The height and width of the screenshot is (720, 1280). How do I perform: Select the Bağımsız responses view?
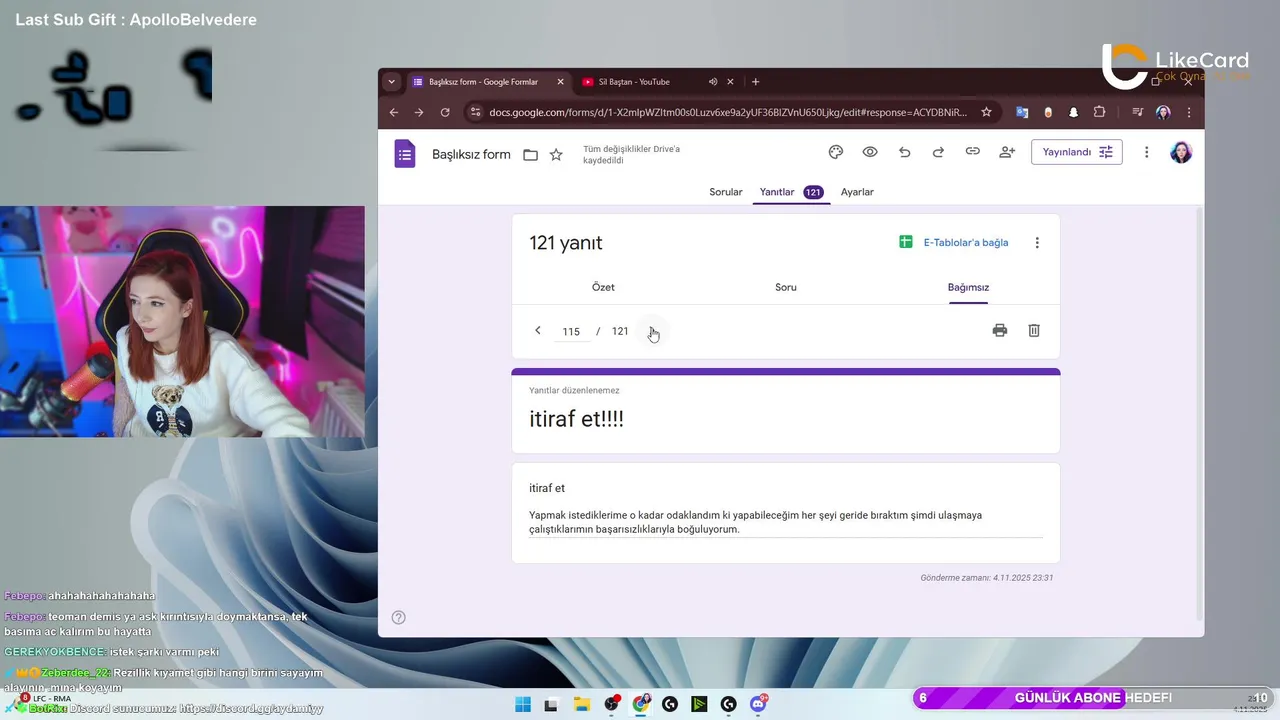(x=968, y=287)
